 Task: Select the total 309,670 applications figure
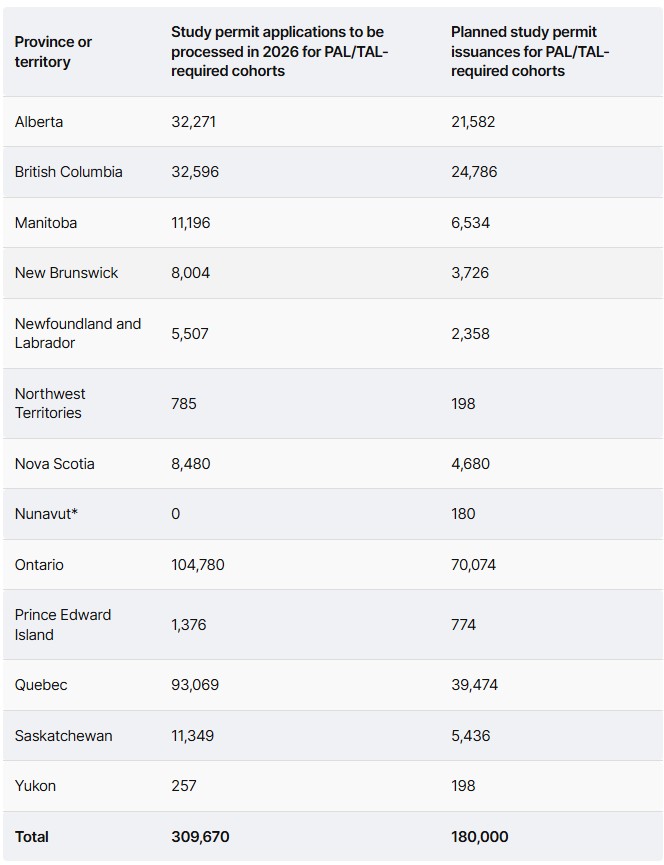(200, 837)
